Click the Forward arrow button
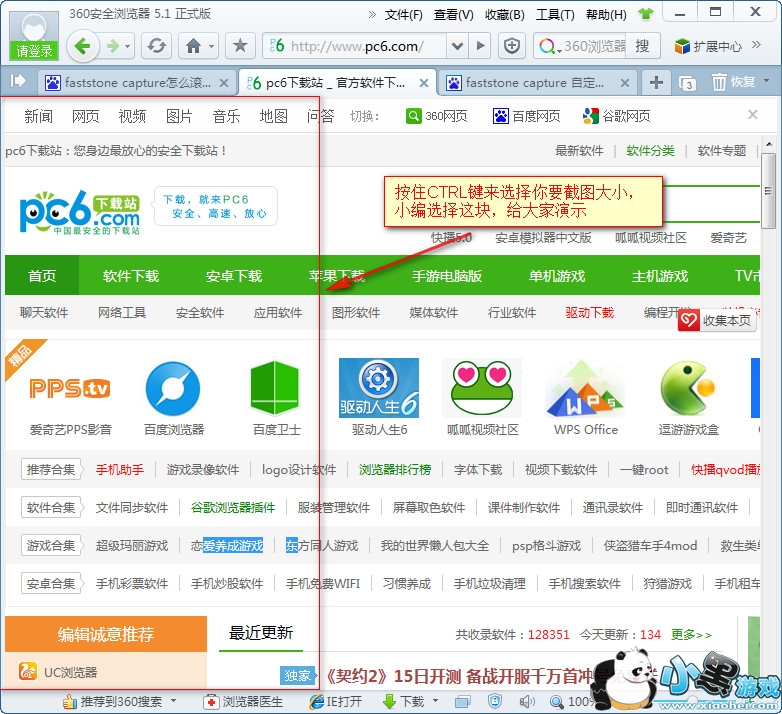782x714 pixels. pos(113,46)
